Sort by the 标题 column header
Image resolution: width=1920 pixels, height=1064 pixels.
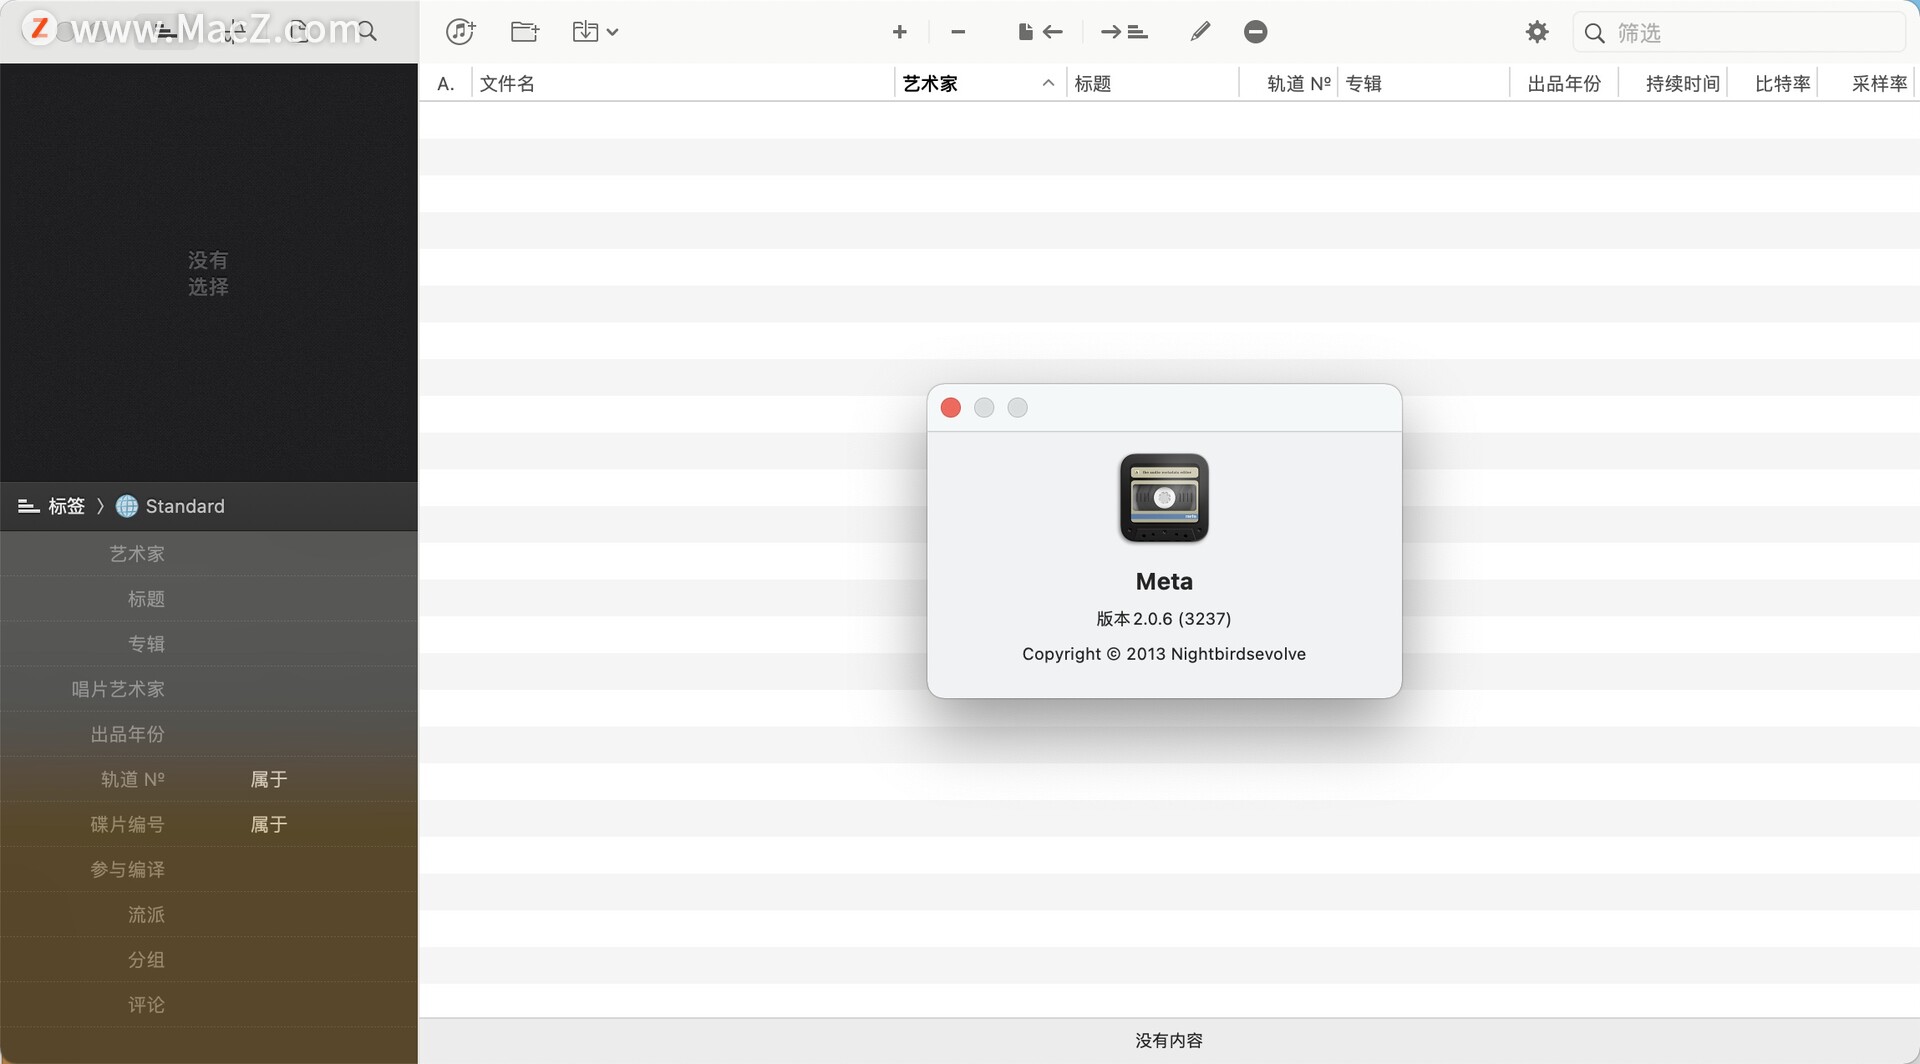pyautogui.click(x=1153, y=84)
